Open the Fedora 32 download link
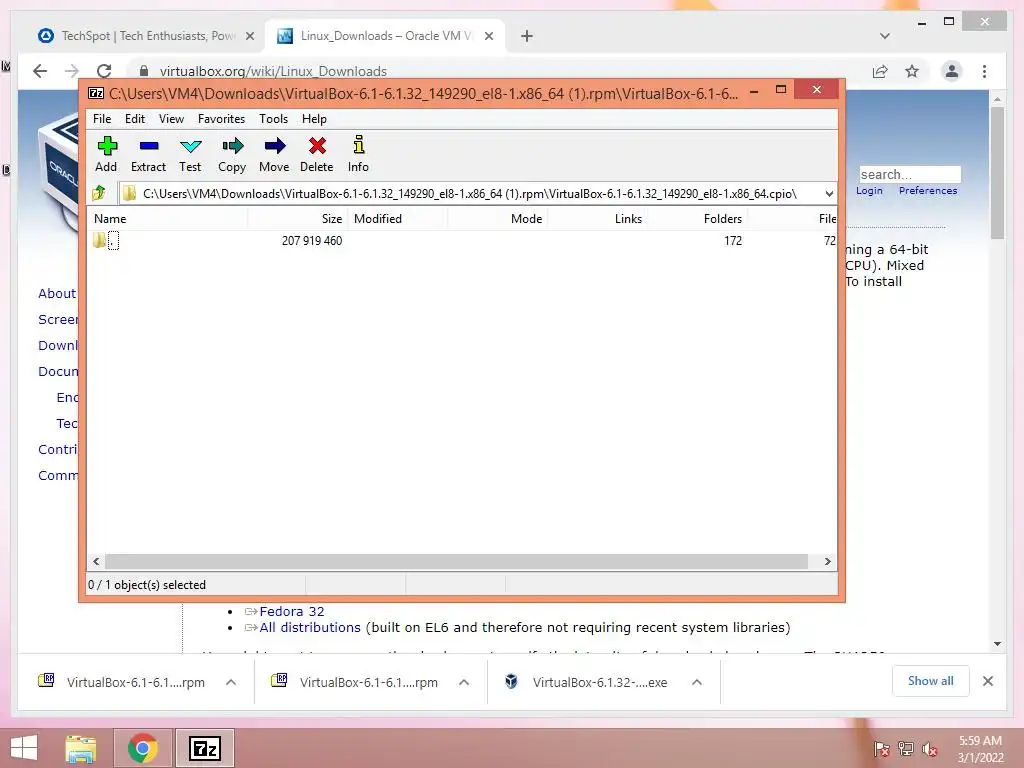Screen dimensions: 1024x768 tap(291, 611)
